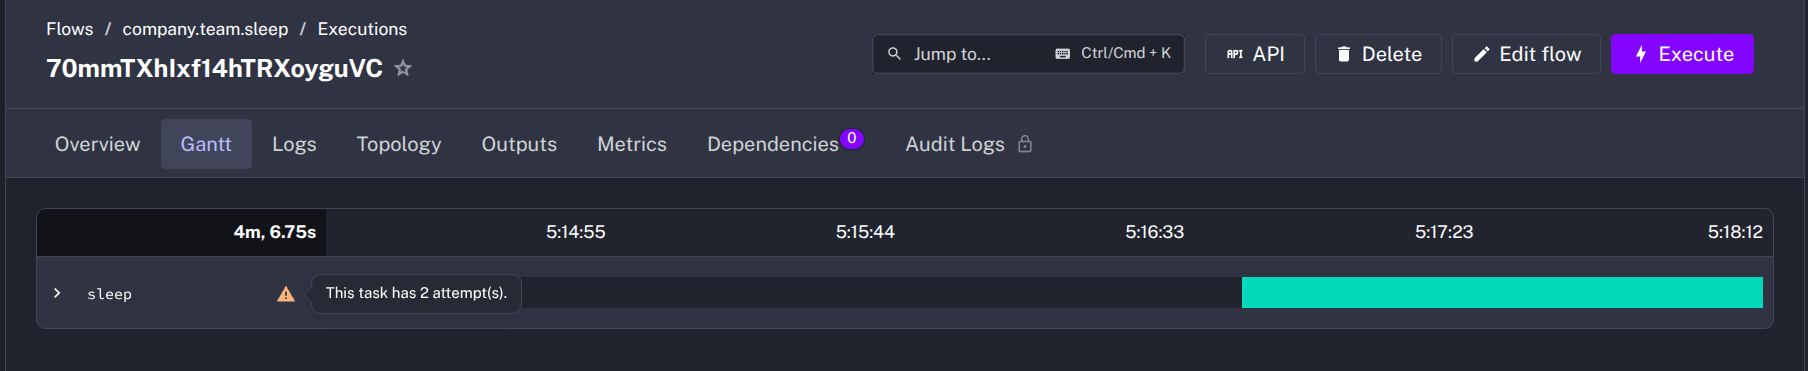Go to Flows breadcrumb link

pyautogui.click(x=70, y=29)
